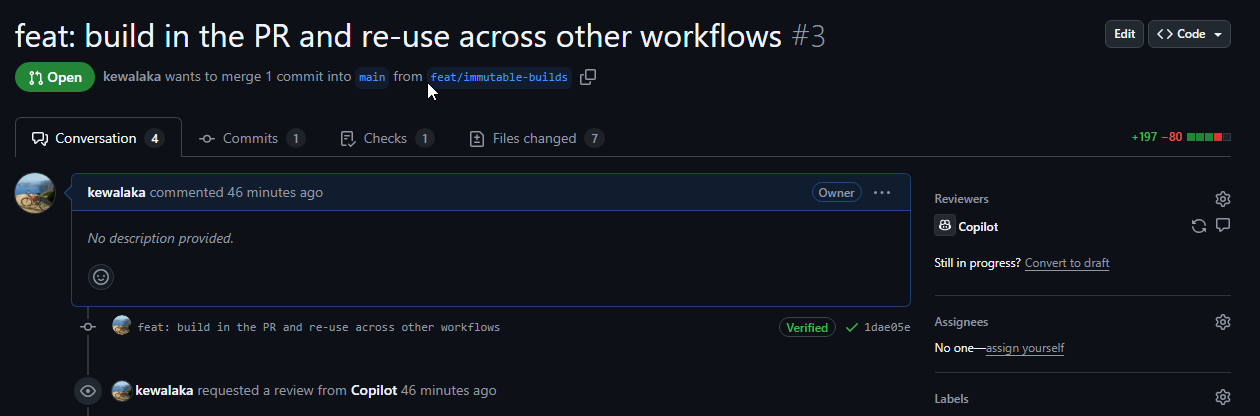Copy the head branch name icon
This screenshot has height=416, width=1260.
pyautogui.click(x=588, y=77)
